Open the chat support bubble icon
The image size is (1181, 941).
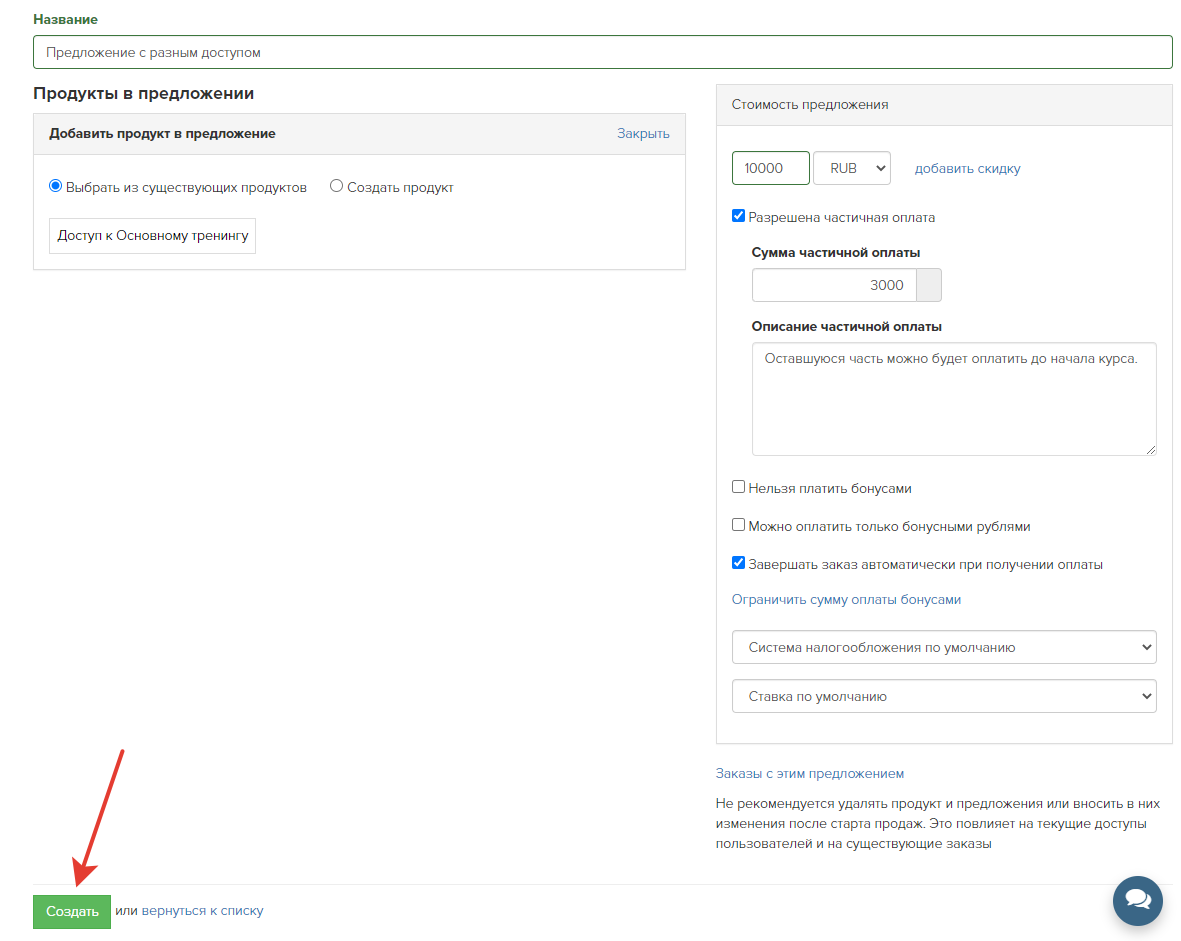pyautogui.click(x=1137, y=901)
